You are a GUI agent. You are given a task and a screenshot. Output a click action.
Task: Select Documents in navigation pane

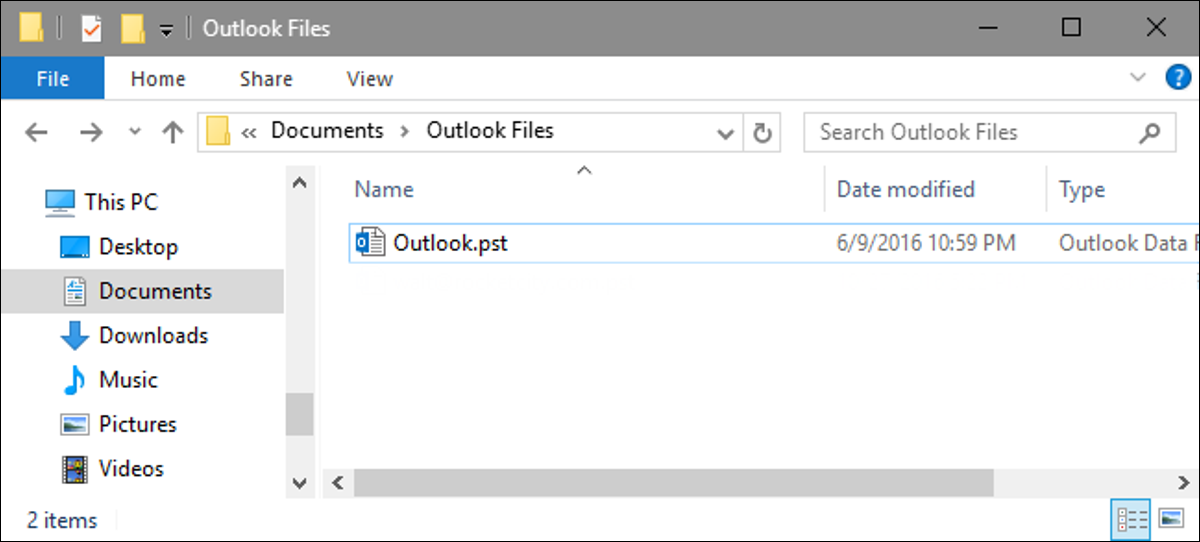pyautogui.click(x=142, y=291)
